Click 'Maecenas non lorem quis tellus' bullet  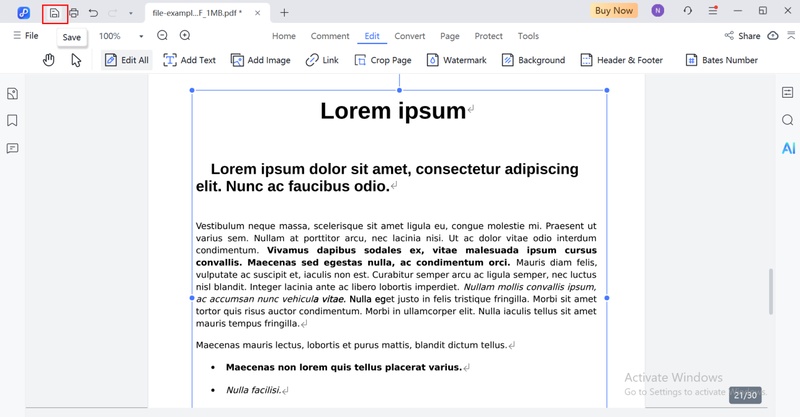tap(343, 367)
